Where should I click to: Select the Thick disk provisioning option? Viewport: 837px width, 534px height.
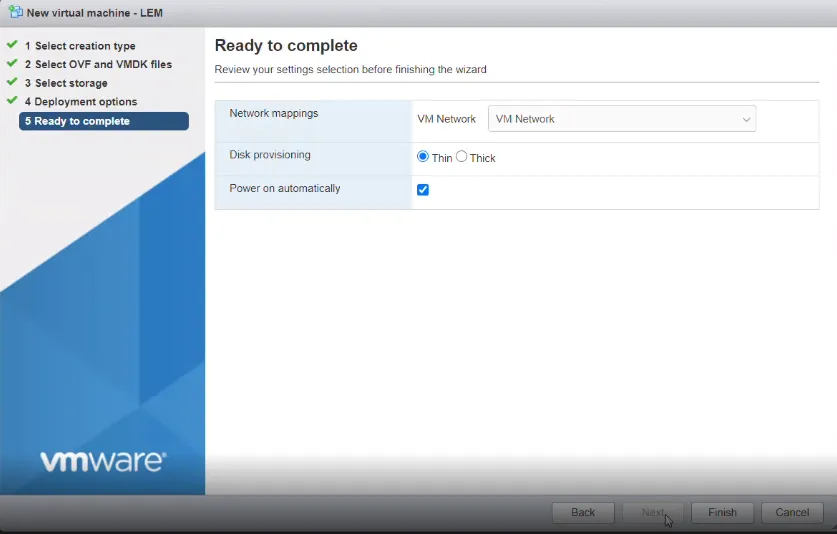pos(462,156)
